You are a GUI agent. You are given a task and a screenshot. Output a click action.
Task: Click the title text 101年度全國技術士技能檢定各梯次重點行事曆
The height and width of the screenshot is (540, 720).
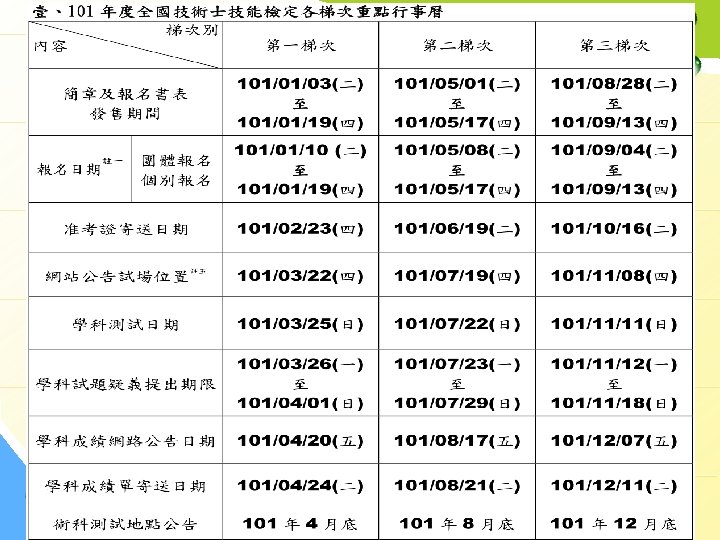pos(255,11)
